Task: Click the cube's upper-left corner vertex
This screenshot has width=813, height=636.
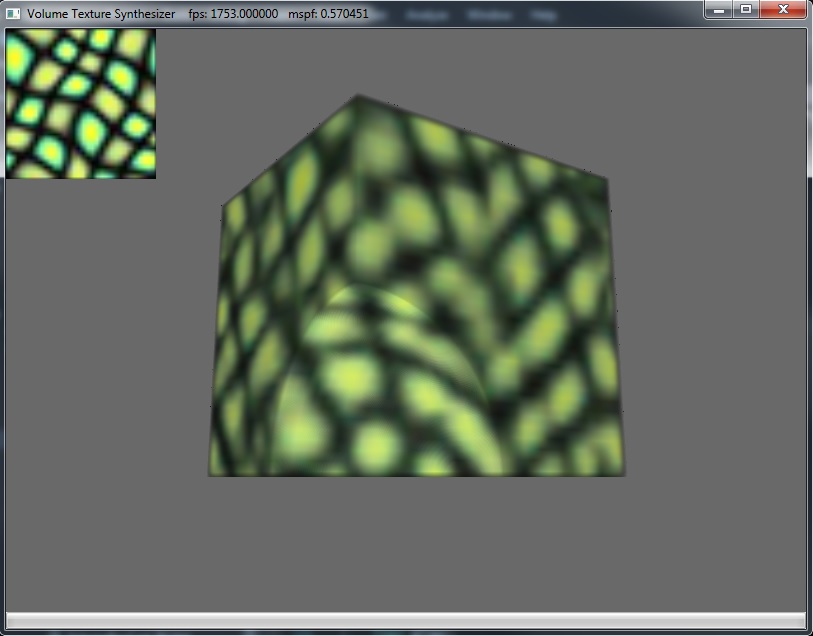Action: (224, 205)
